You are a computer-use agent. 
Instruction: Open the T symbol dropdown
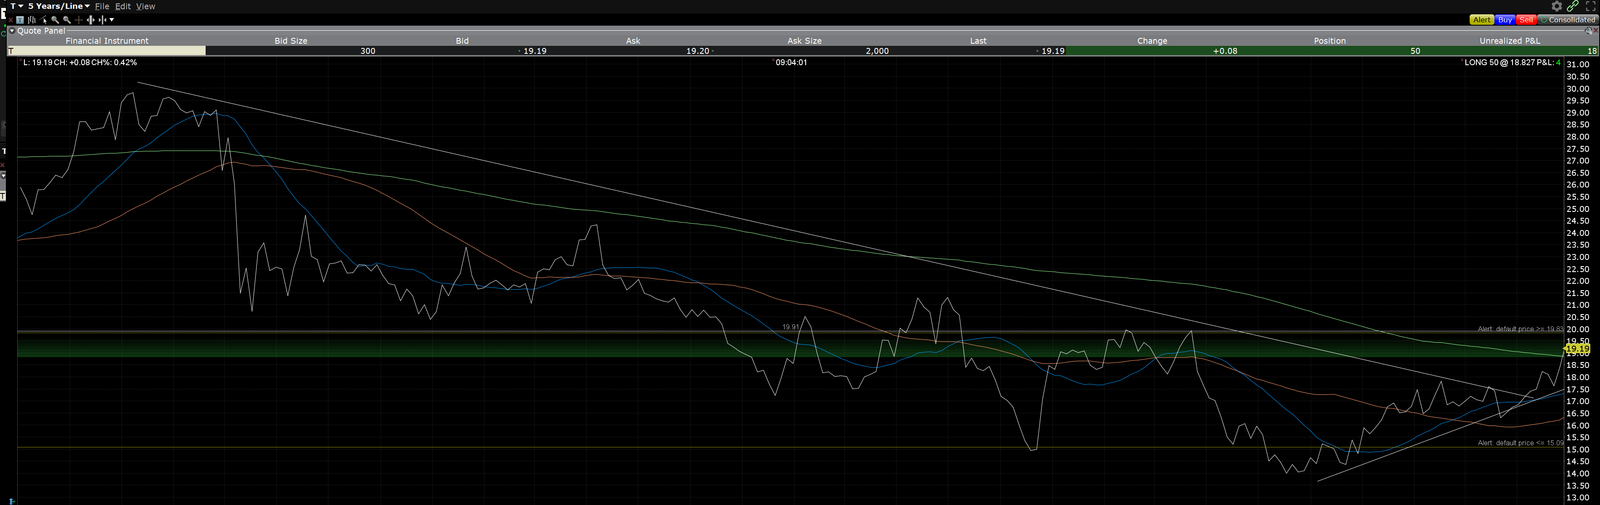pyautogui.click(x=17, y=6)
